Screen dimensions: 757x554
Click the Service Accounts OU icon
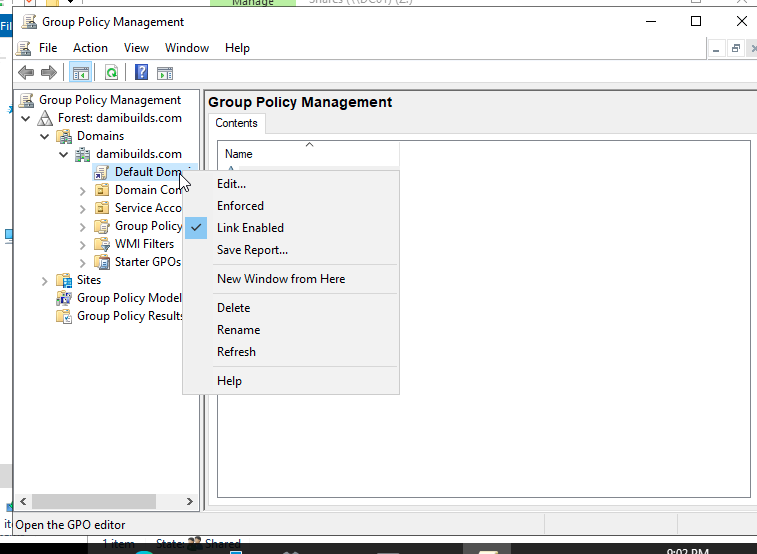tap(101, 208)
